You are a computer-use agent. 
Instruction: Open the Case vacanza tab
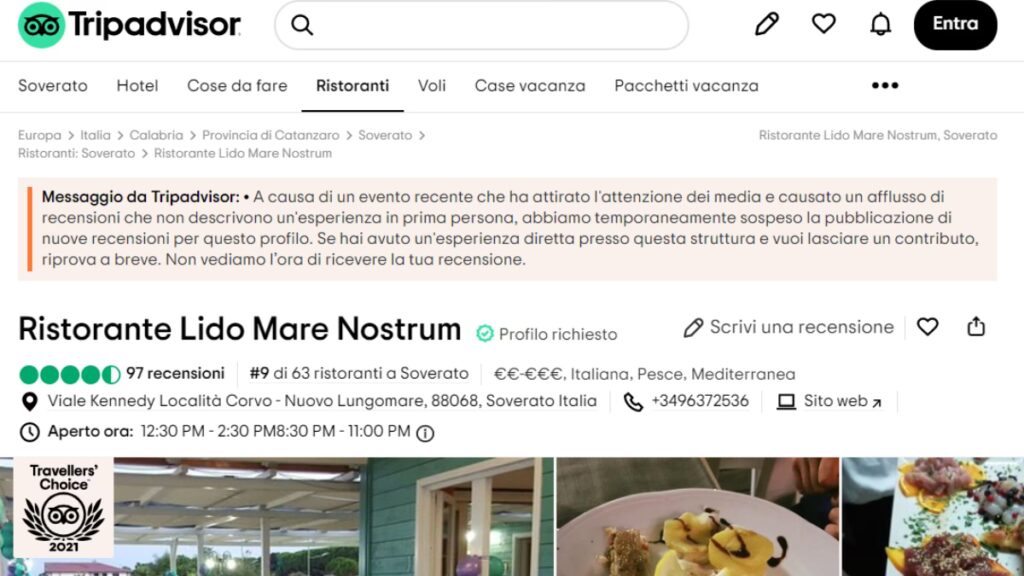(530, 86)
